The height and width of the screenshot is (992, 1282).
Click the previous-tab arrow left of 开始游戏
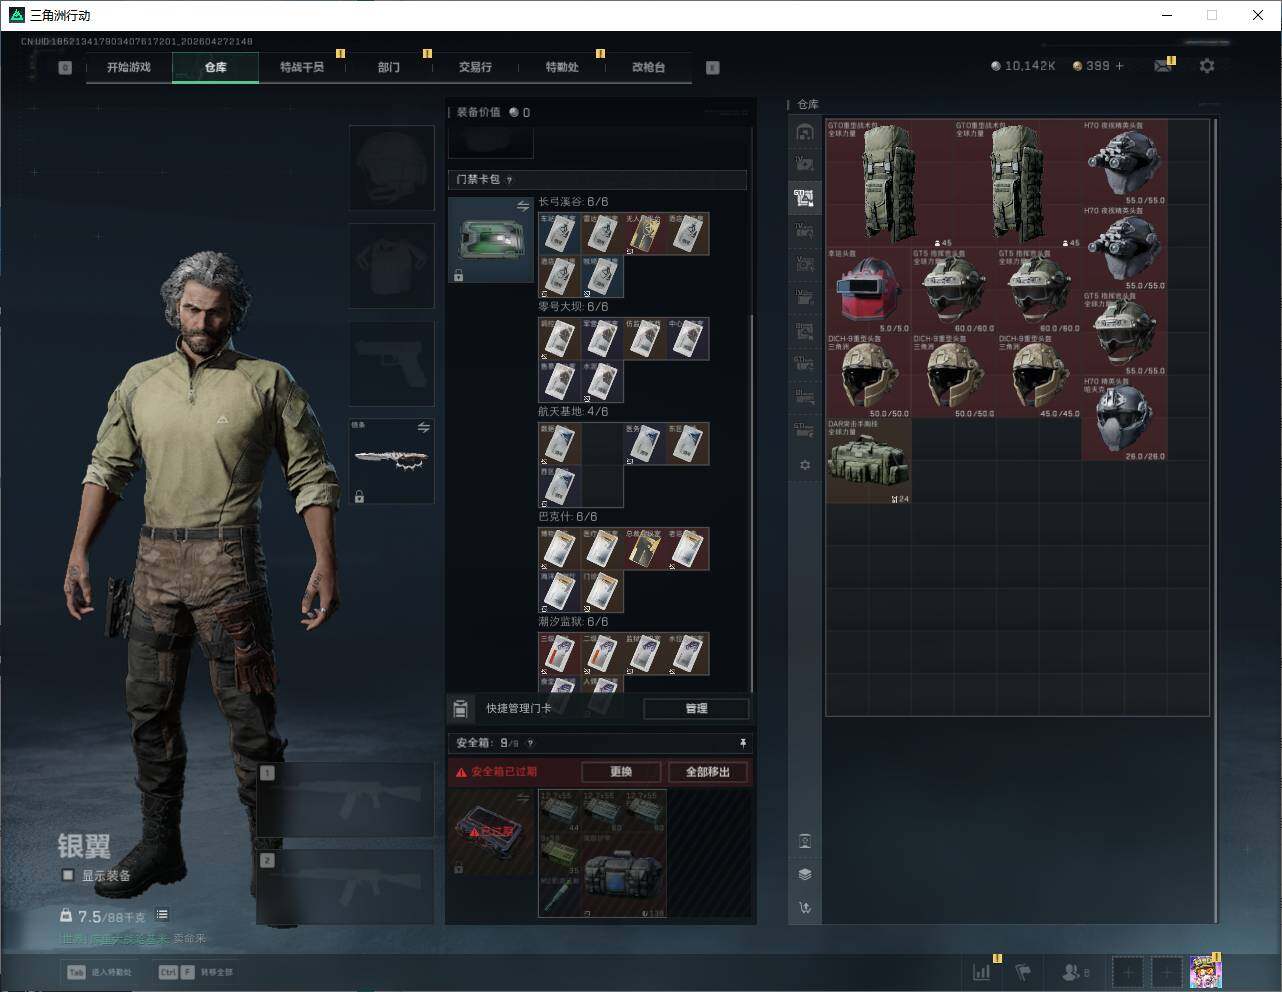65,68
